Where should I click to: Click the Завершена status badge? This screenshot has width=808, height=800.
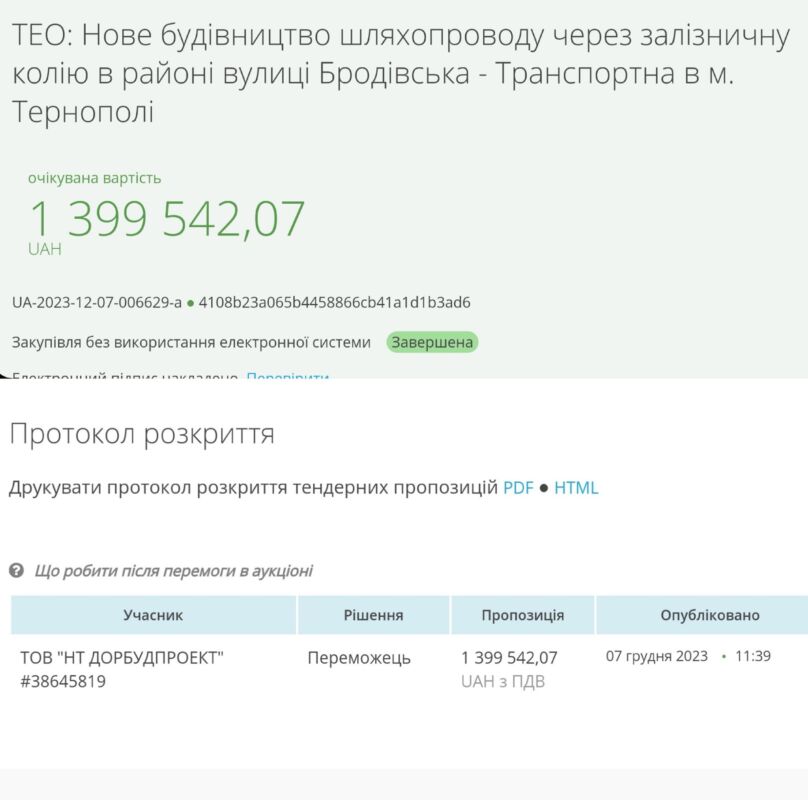coord(432,342)
